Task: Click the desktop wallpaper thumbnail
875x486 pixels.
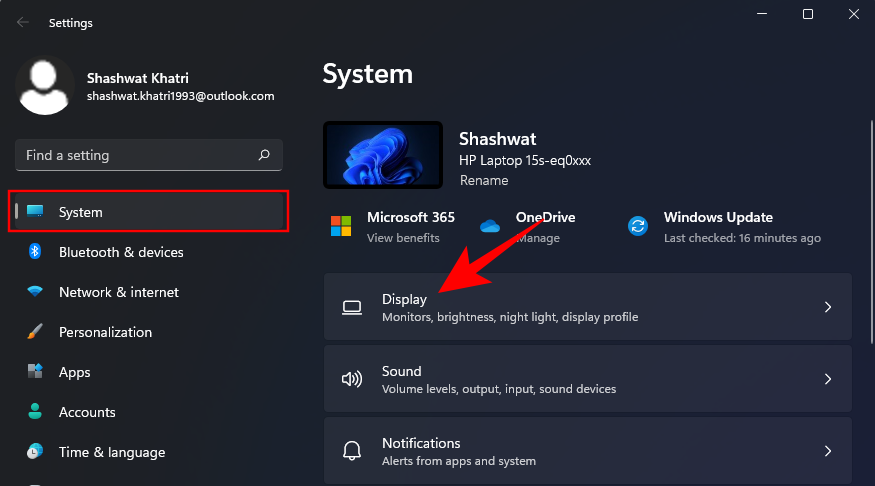Action: point(383,155)
